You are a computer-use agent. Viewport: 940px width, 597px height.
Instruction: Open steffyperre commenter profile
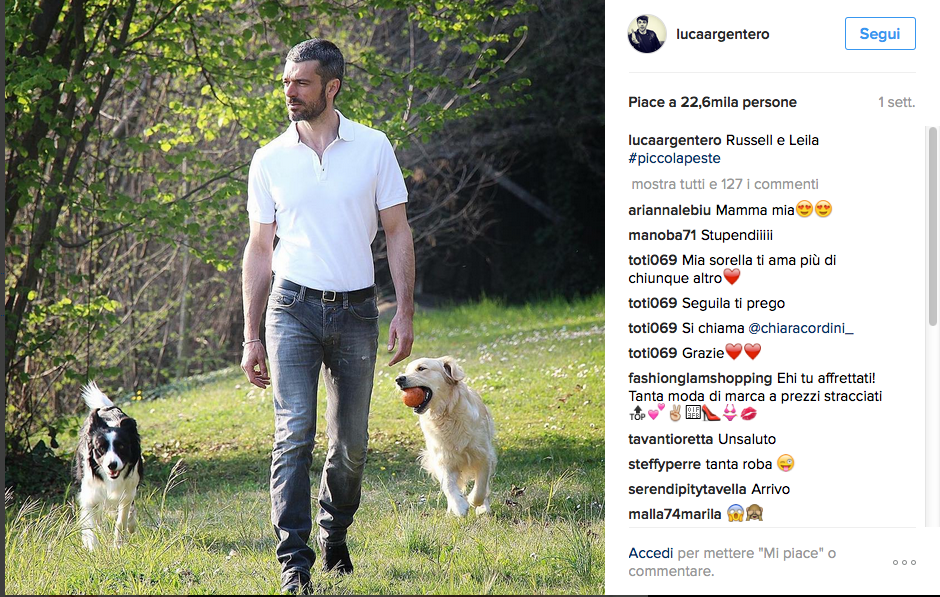(x=661, y=464)
